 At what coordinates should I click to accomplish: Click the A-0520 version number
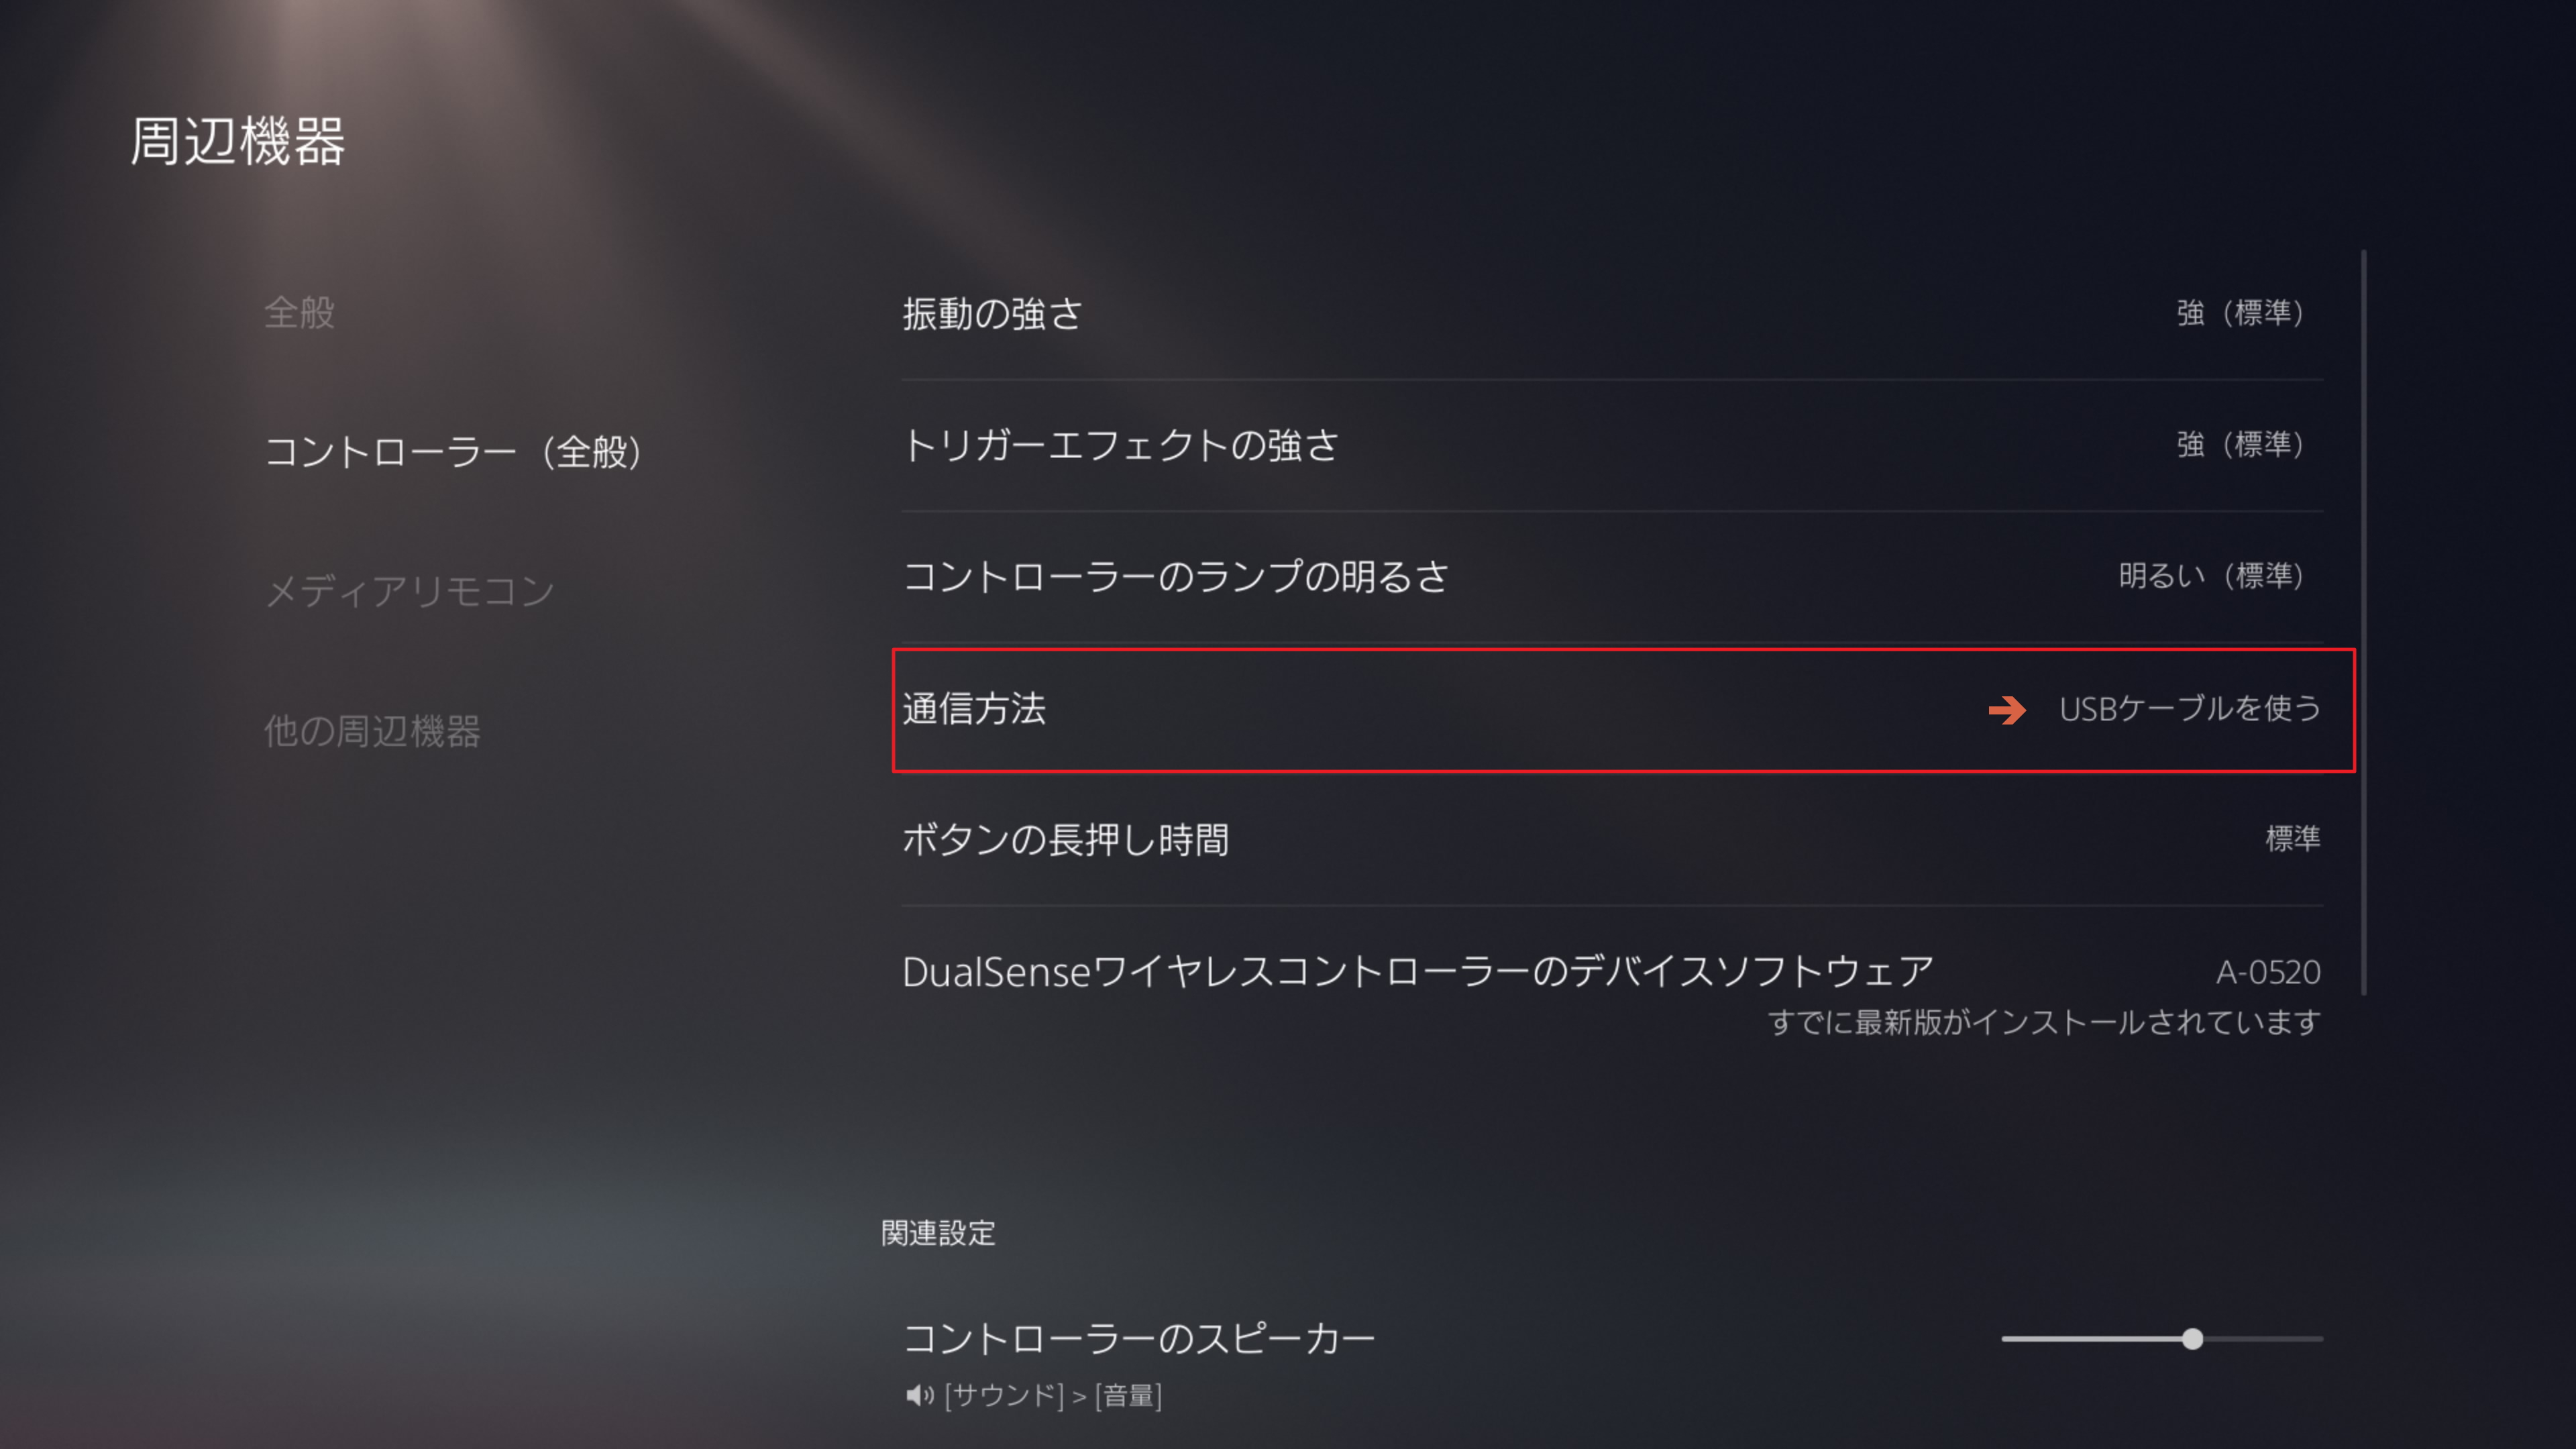click(x=2268, y=972)
